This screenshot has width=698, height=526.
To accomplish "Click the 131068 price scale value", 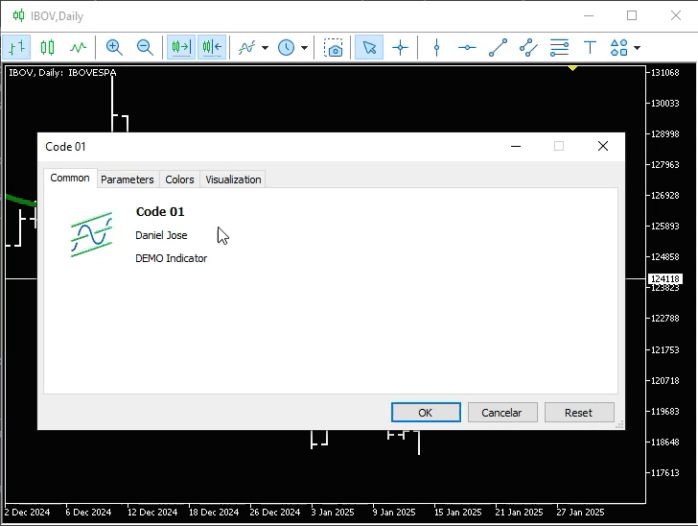I will click(x=665, y=73).
